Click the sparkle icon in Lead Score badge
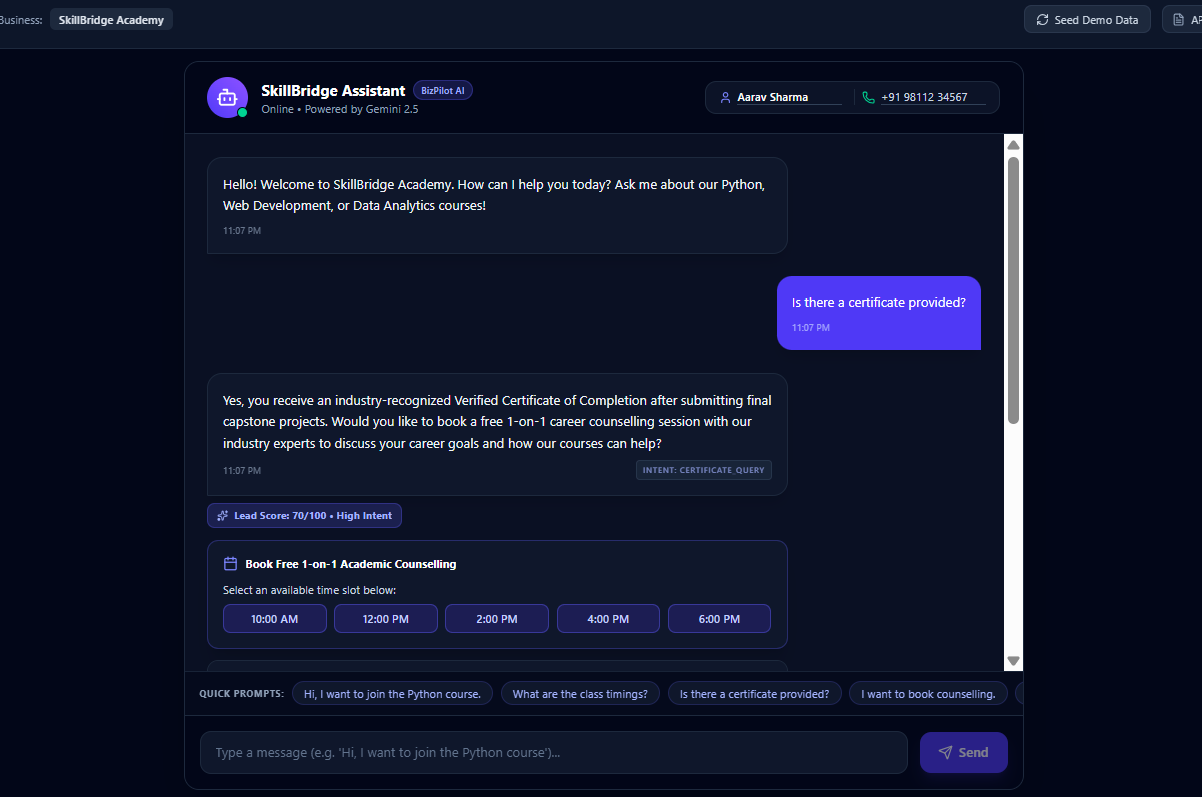Image resolution: width=1202 pixels, height=797 pixels. [x=223, y=516]
